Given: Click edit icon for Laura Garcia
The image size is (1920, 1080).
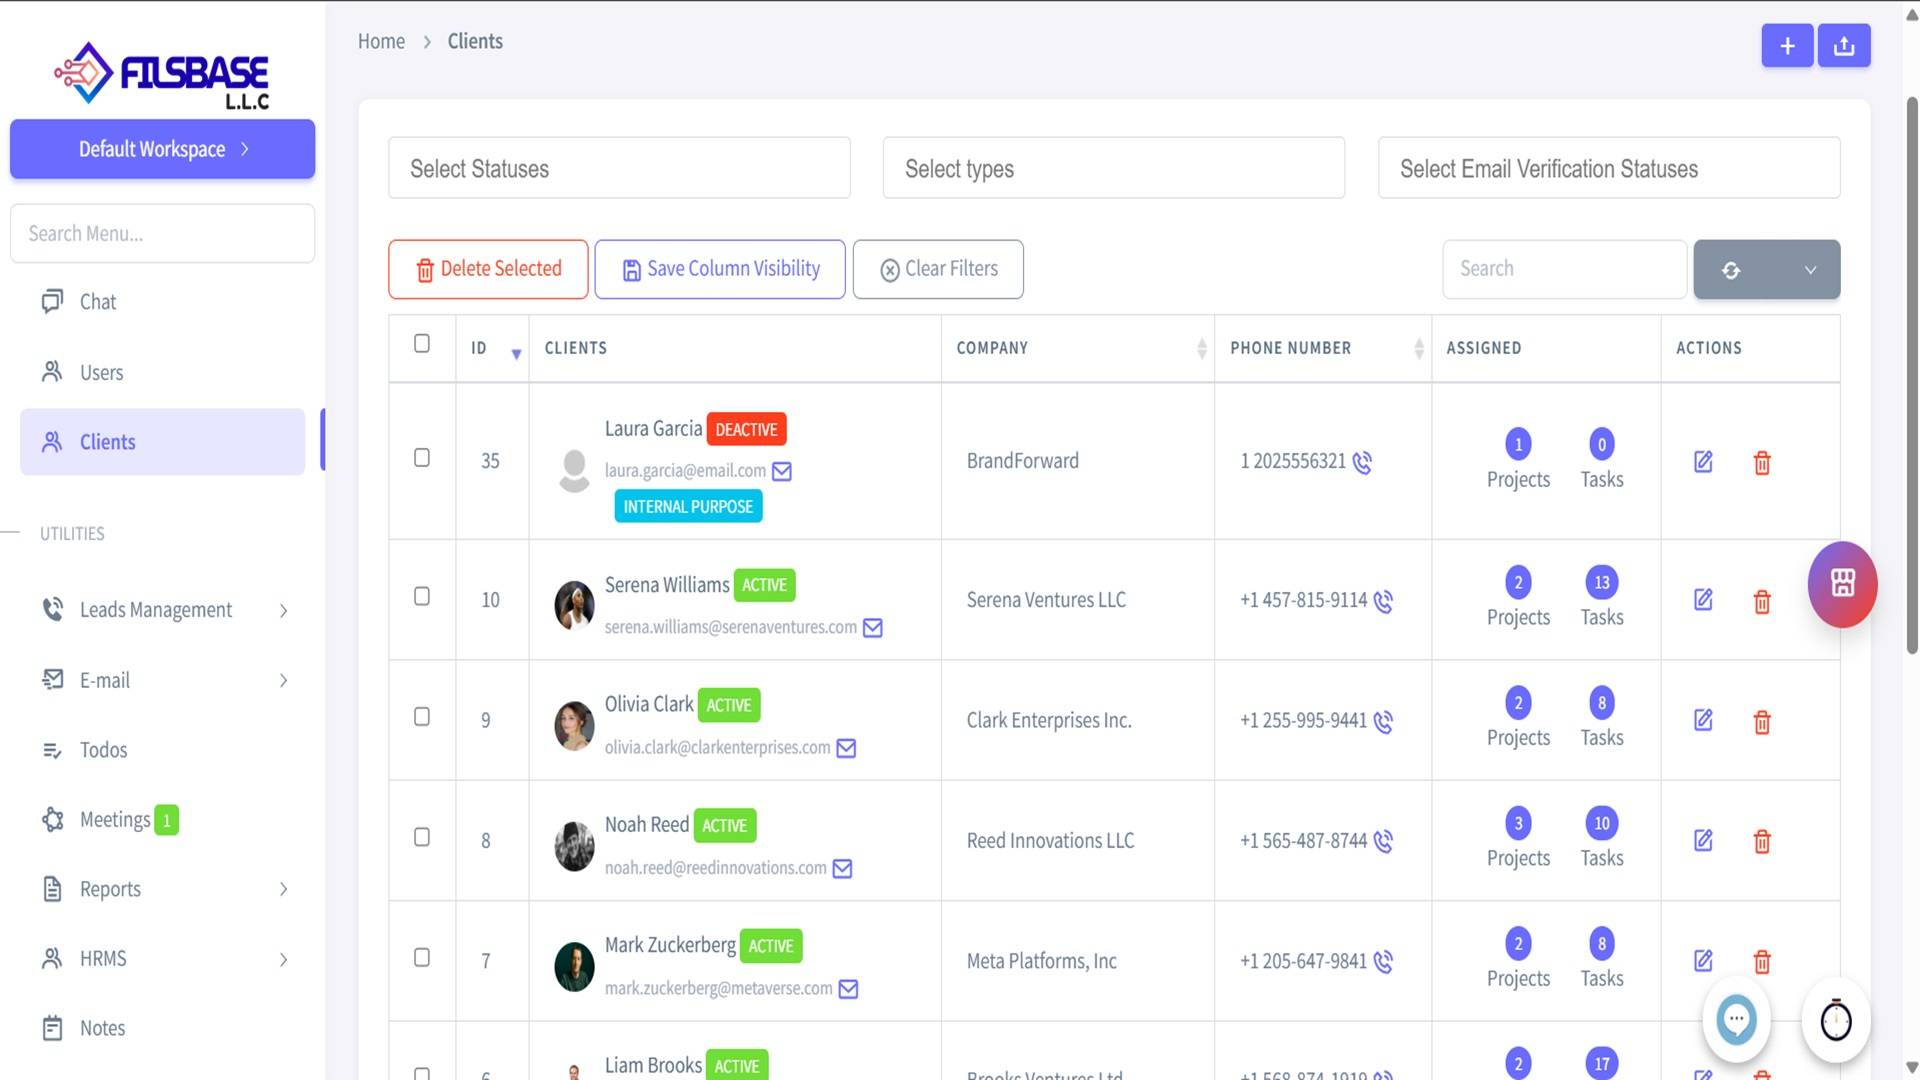Looking at the screenshot, I should (1703, 462).
